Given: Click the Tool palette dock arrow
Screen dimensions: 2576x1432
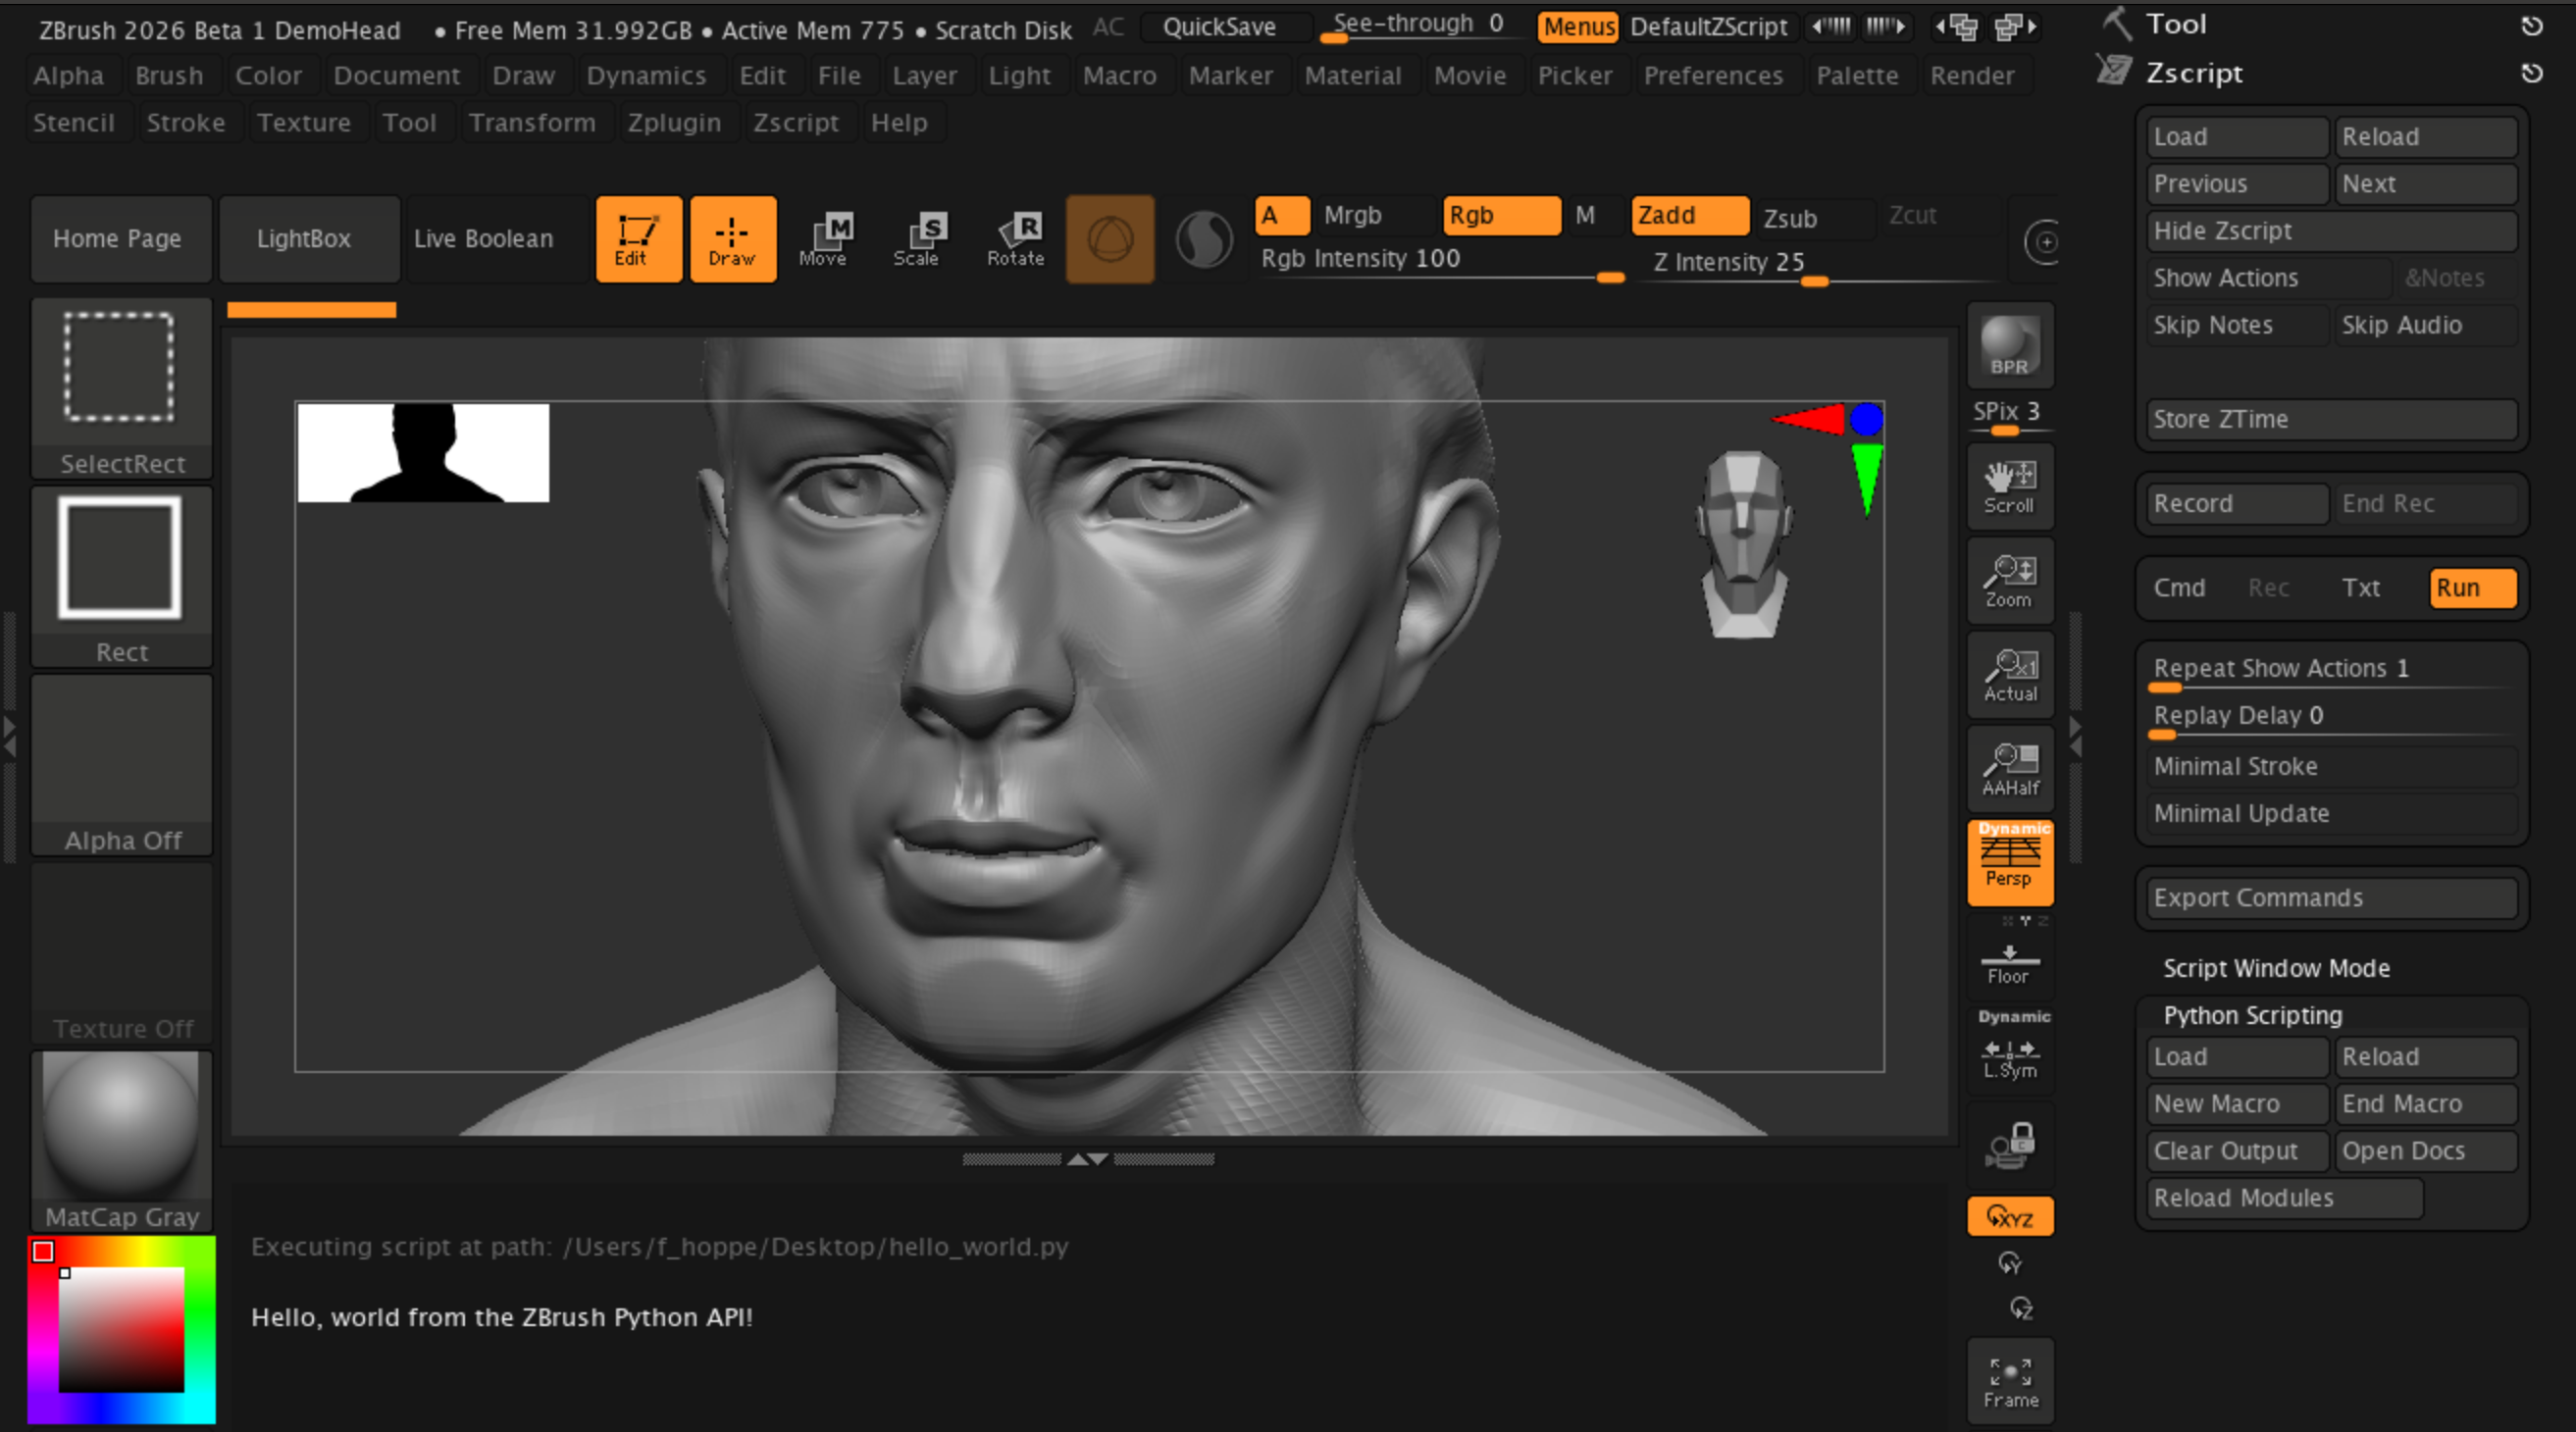Looking at the screenshot, I should (x=2531, y=25).
